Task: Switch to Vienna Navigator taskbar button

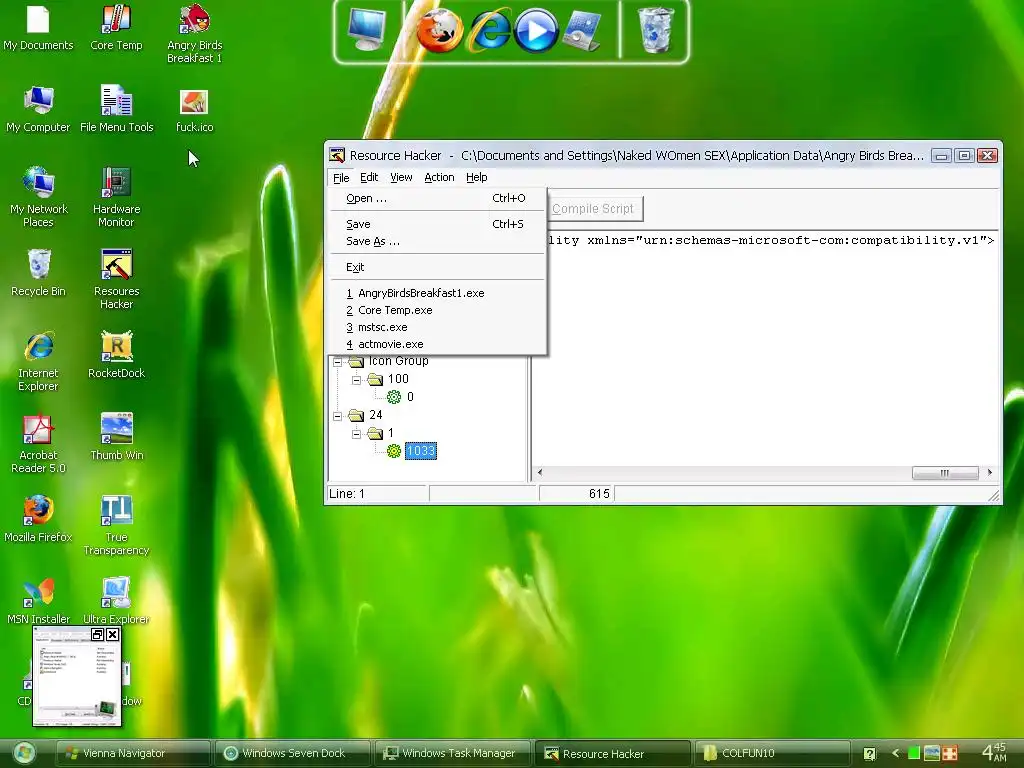Action: point(133,753)
